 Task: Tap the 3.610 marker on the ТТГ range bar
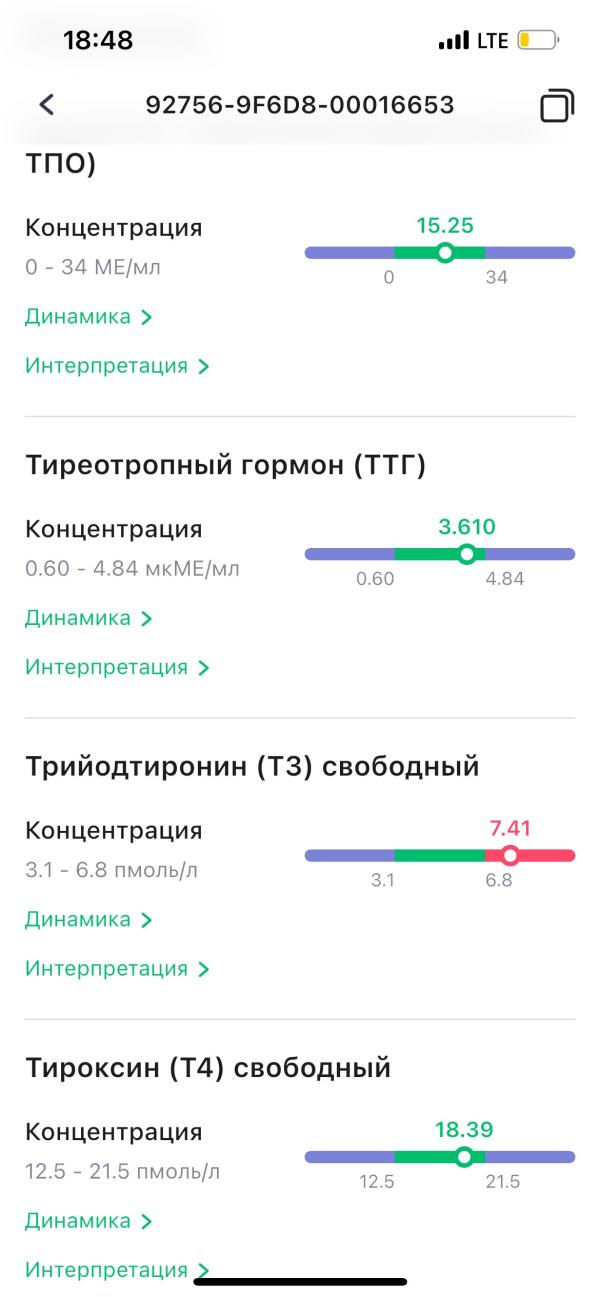(466, 554)
